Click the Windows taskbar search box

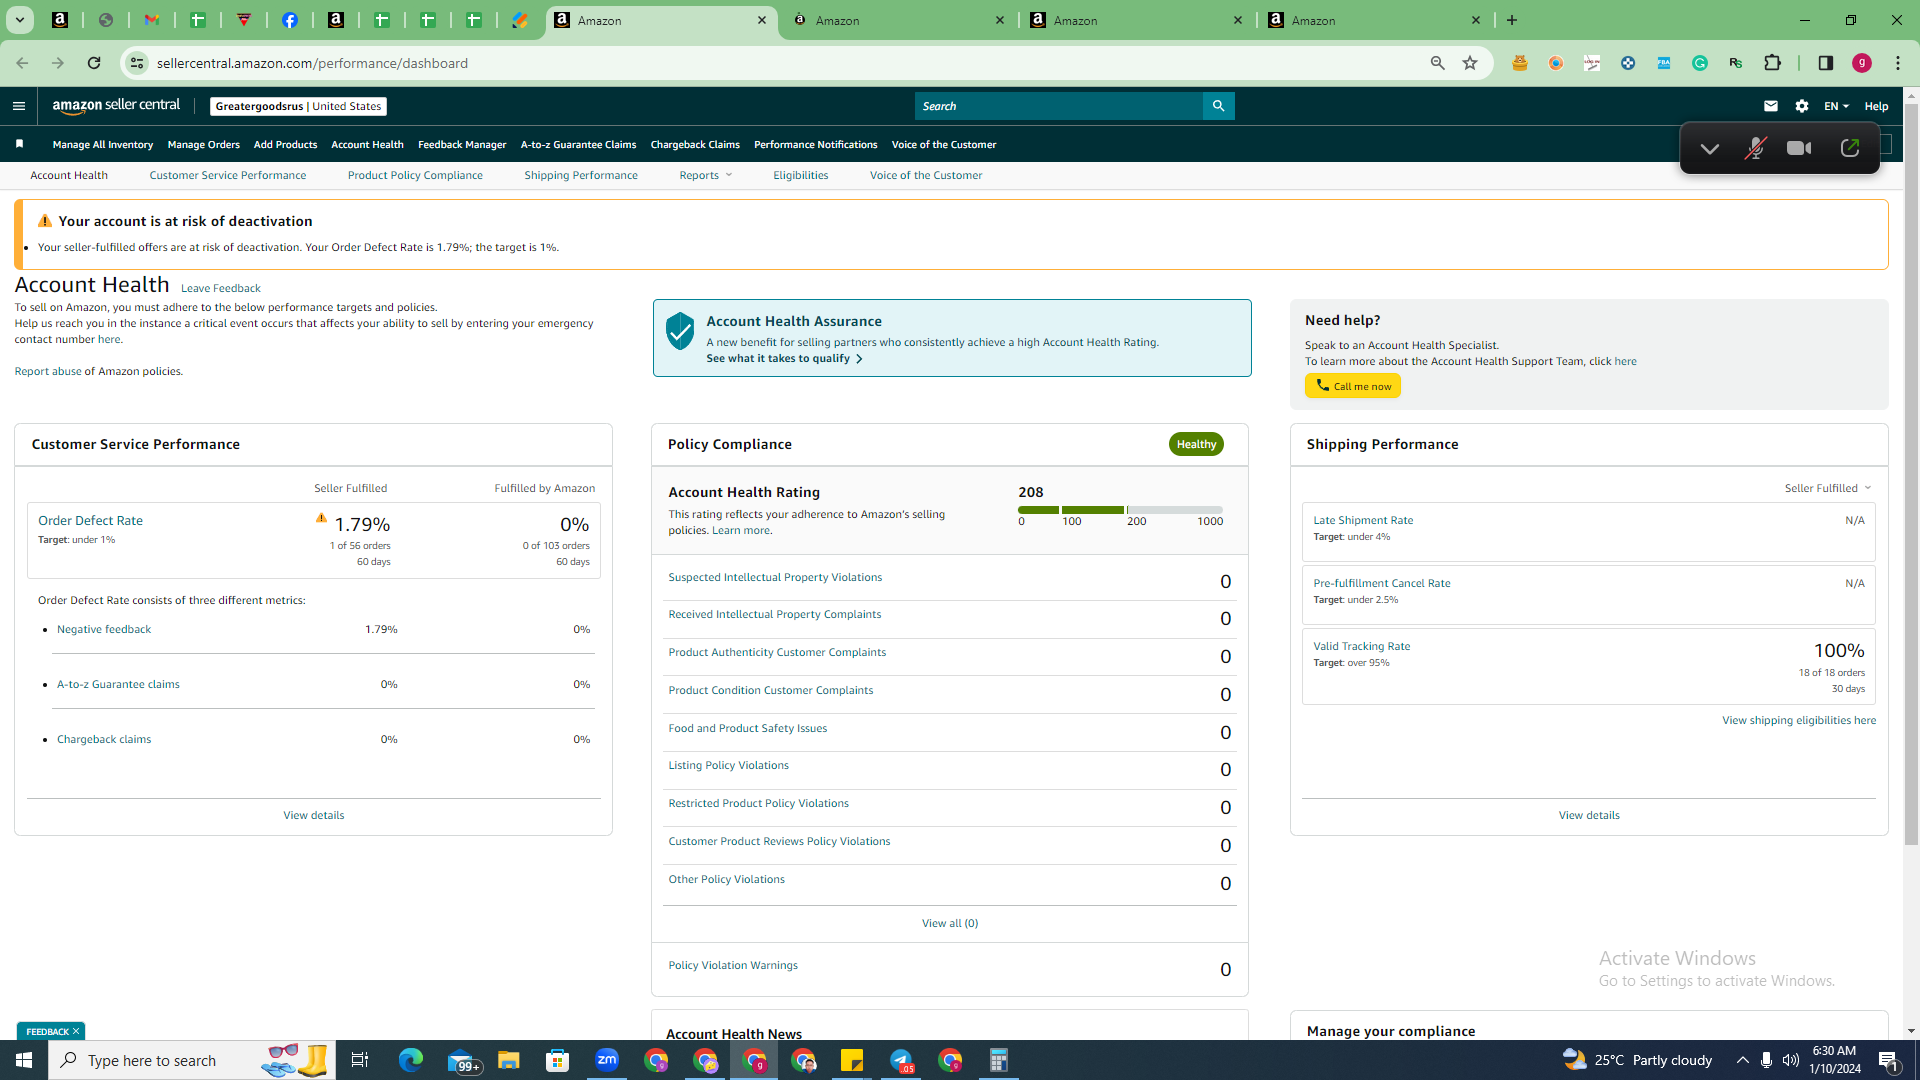point(190,1060)
